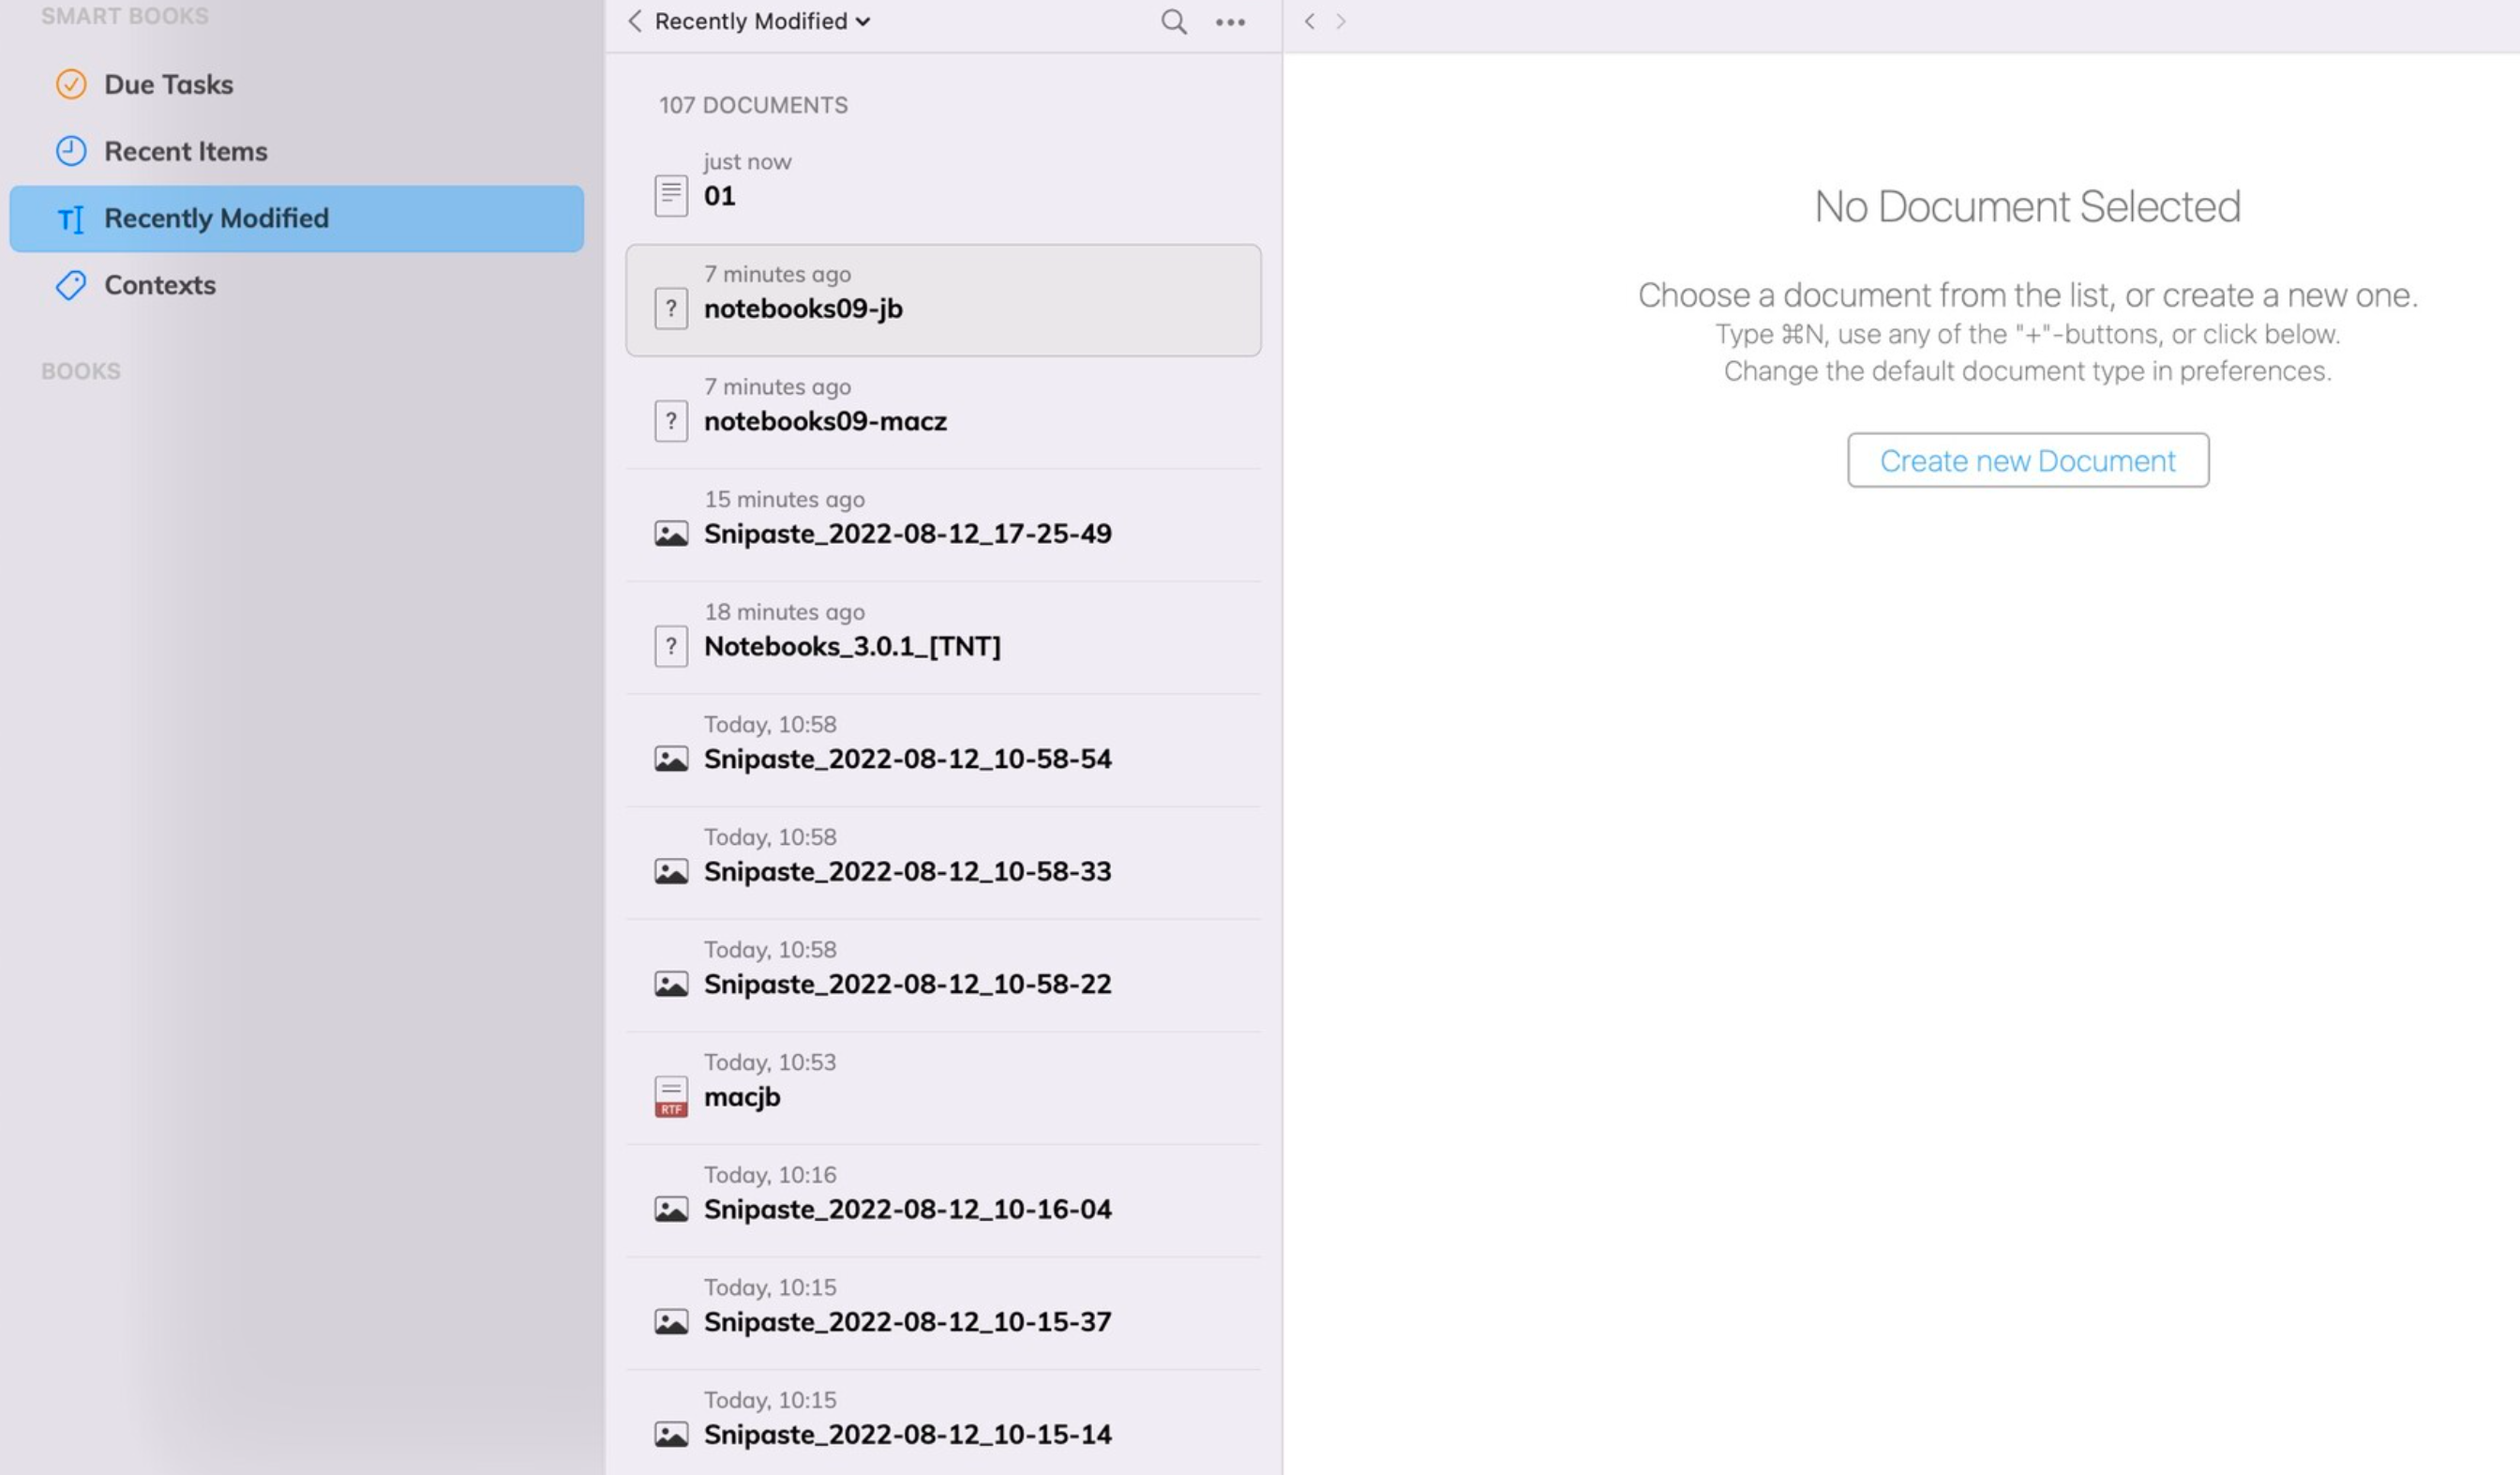
Task: Click the Recently Modified text-cursor icon
Action: 71,219
